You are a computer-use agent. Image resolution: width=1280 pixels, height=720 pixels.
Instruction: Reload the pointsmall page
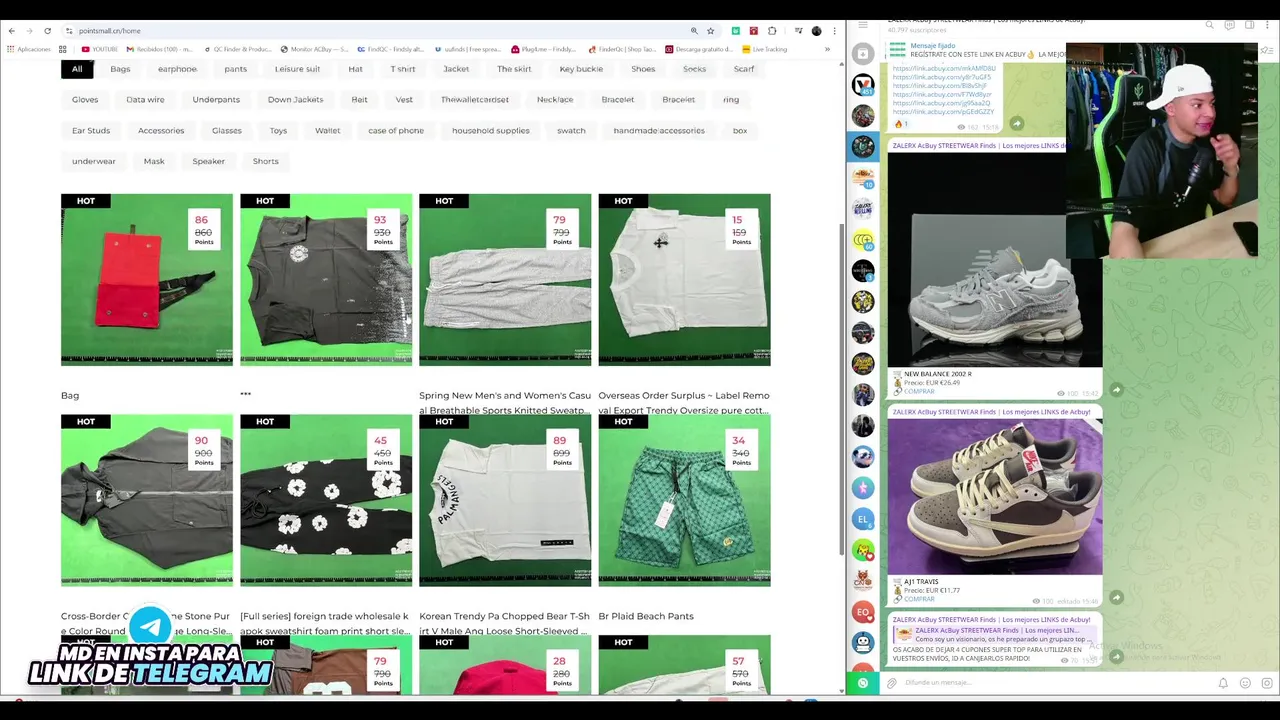coord(47,31)
